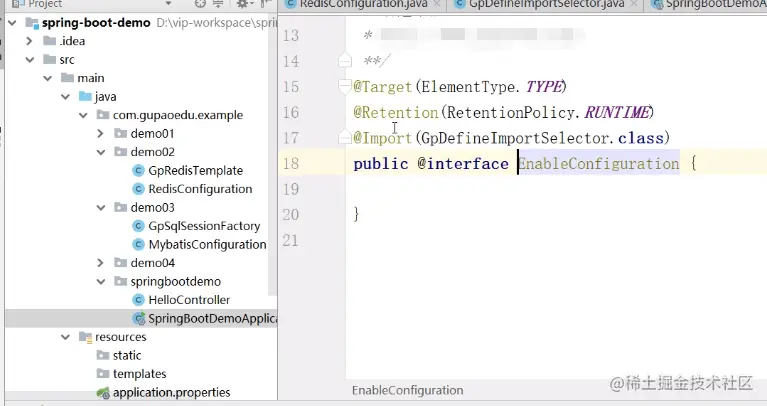Collapse the spring-boot-demo root node
Viewport: 767px width, 406px height.
tap(13, 23)
